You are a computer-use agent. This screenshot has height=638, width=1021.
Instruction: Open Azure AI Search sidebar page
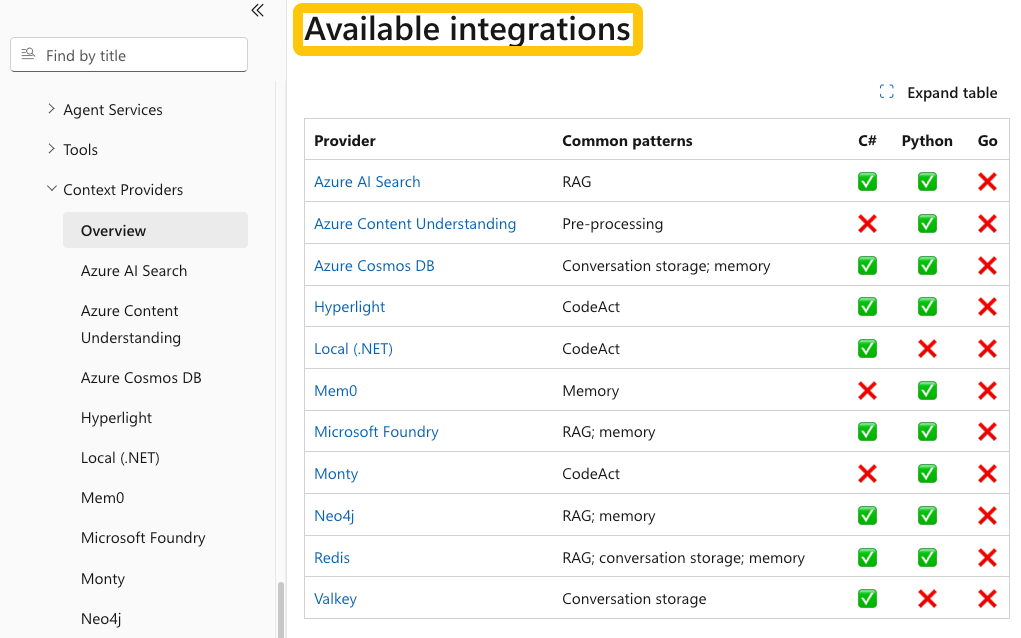tap(133, 271)
